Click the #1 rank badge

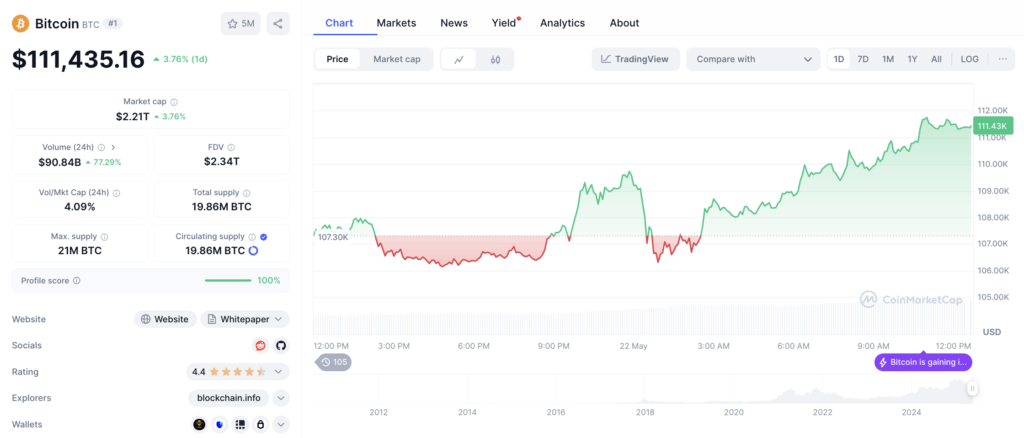114,23
